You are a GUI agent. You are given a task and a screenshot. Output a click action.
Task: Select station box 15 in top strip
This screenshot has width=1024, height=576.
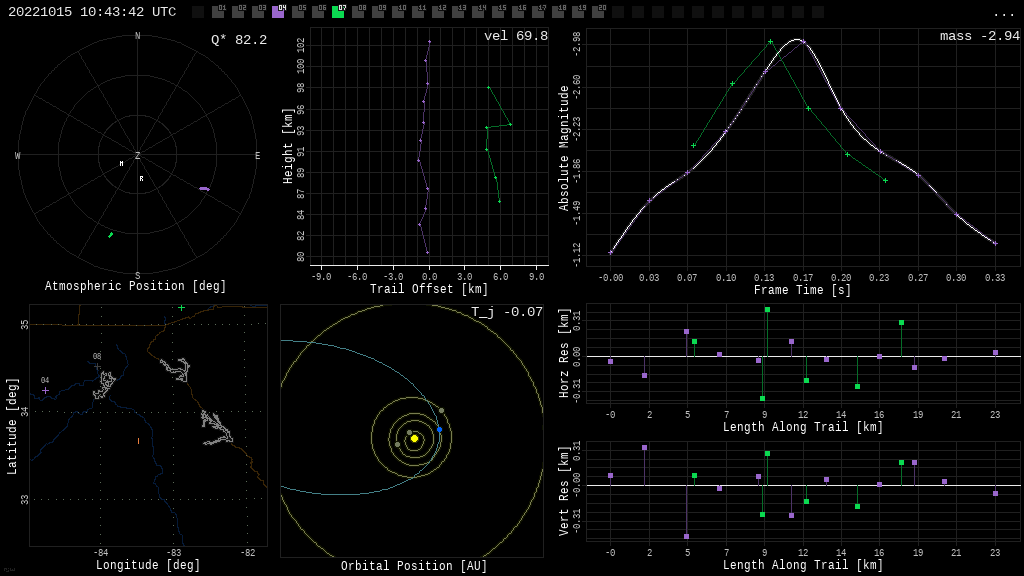(497, 12)
